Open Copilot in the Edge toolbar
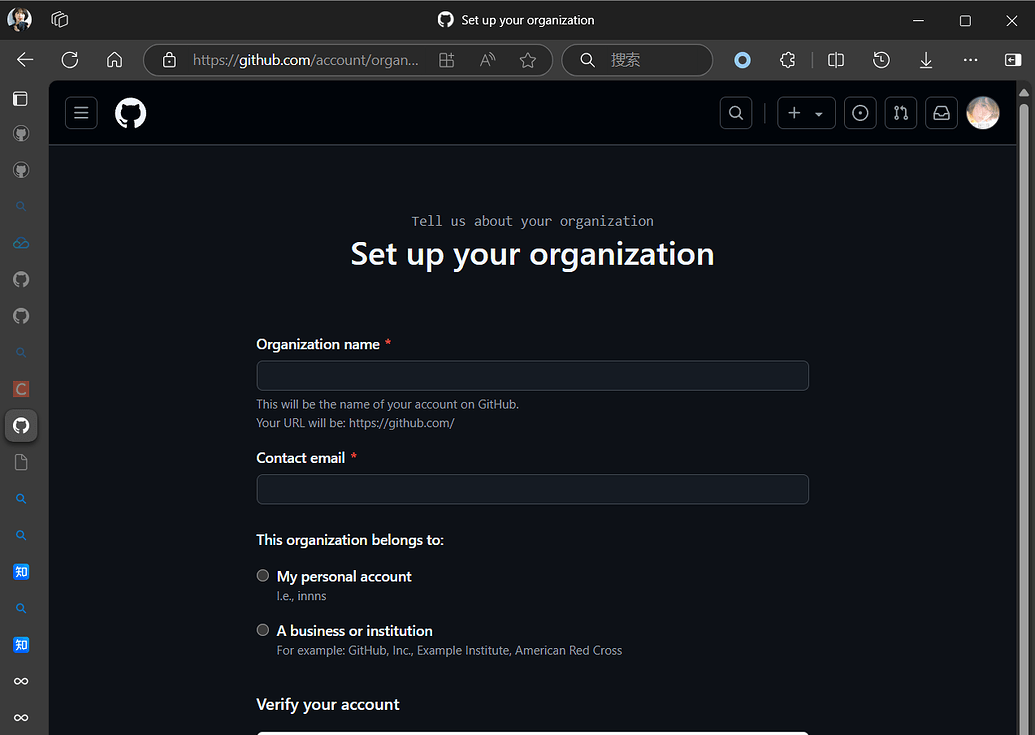 point(742,60)
